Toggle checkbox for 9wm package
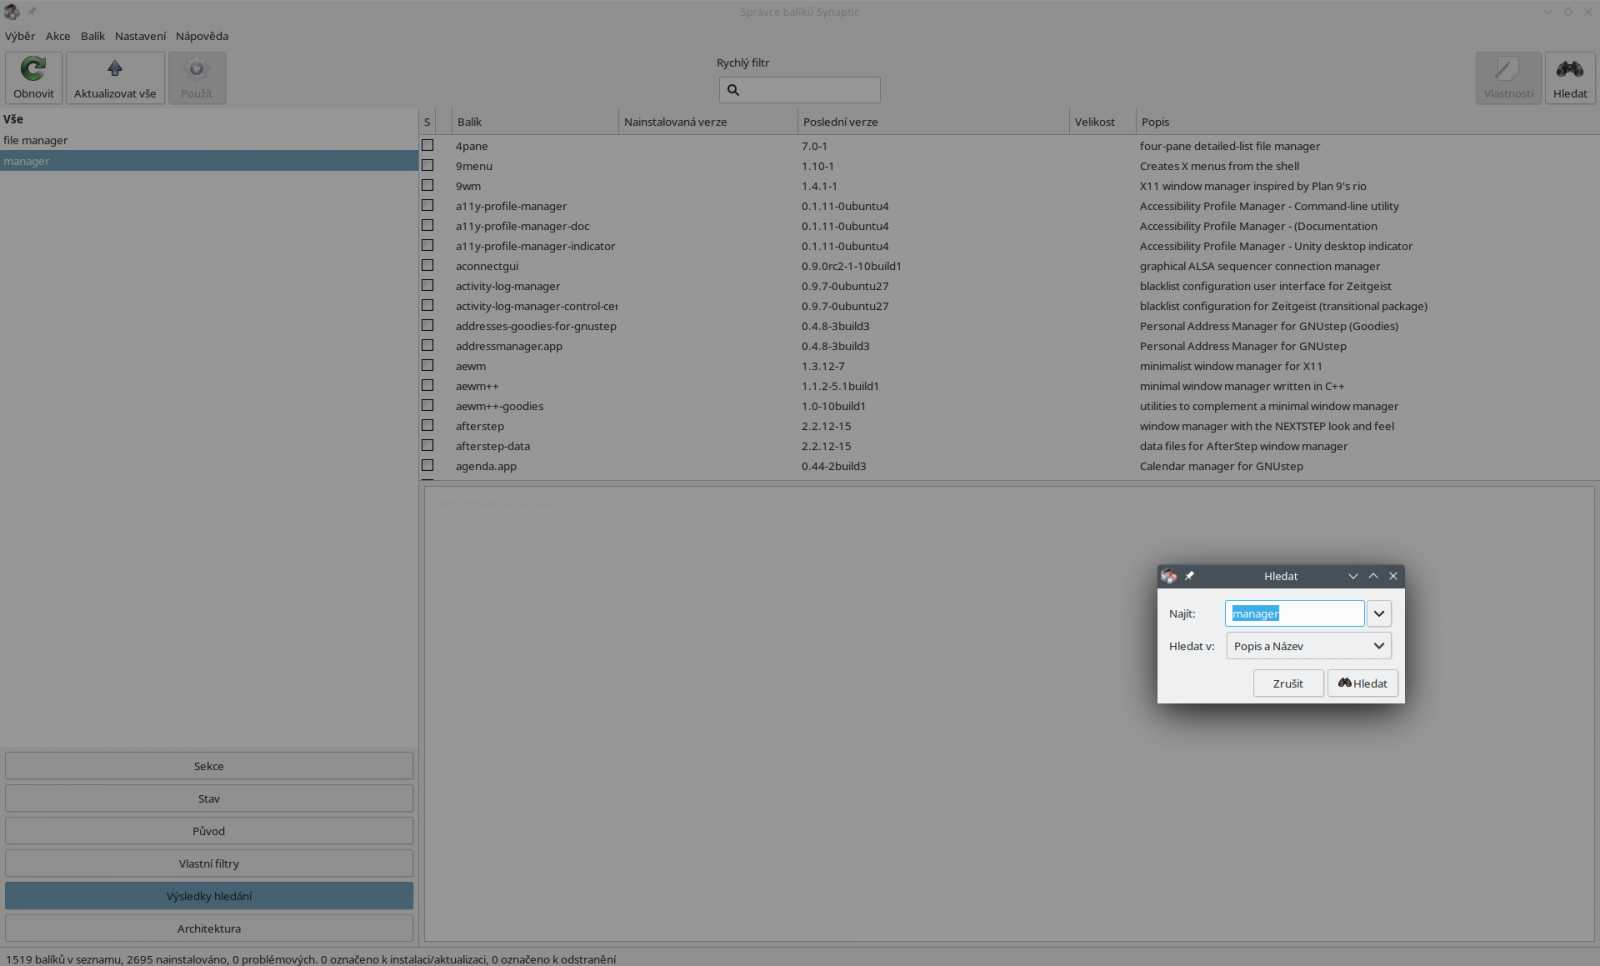Viewport: 1600px width, 966px height. tap(428, 185)
